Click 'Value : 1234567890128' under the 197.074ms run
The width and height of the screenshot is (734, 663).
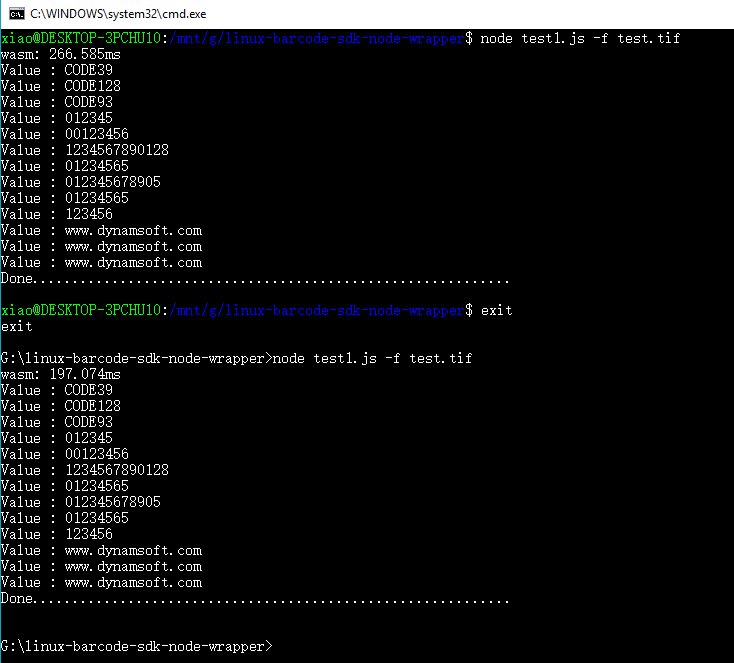pyautogui.click(x=84, y=470)
